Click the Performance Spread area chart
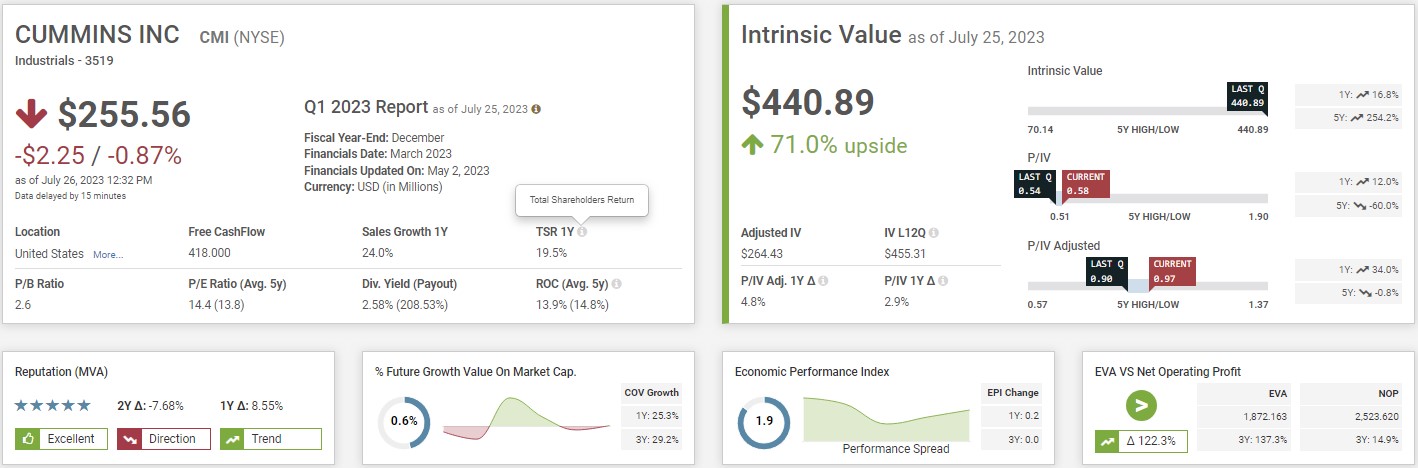The image size is (1418, 468). pos(886,419)
